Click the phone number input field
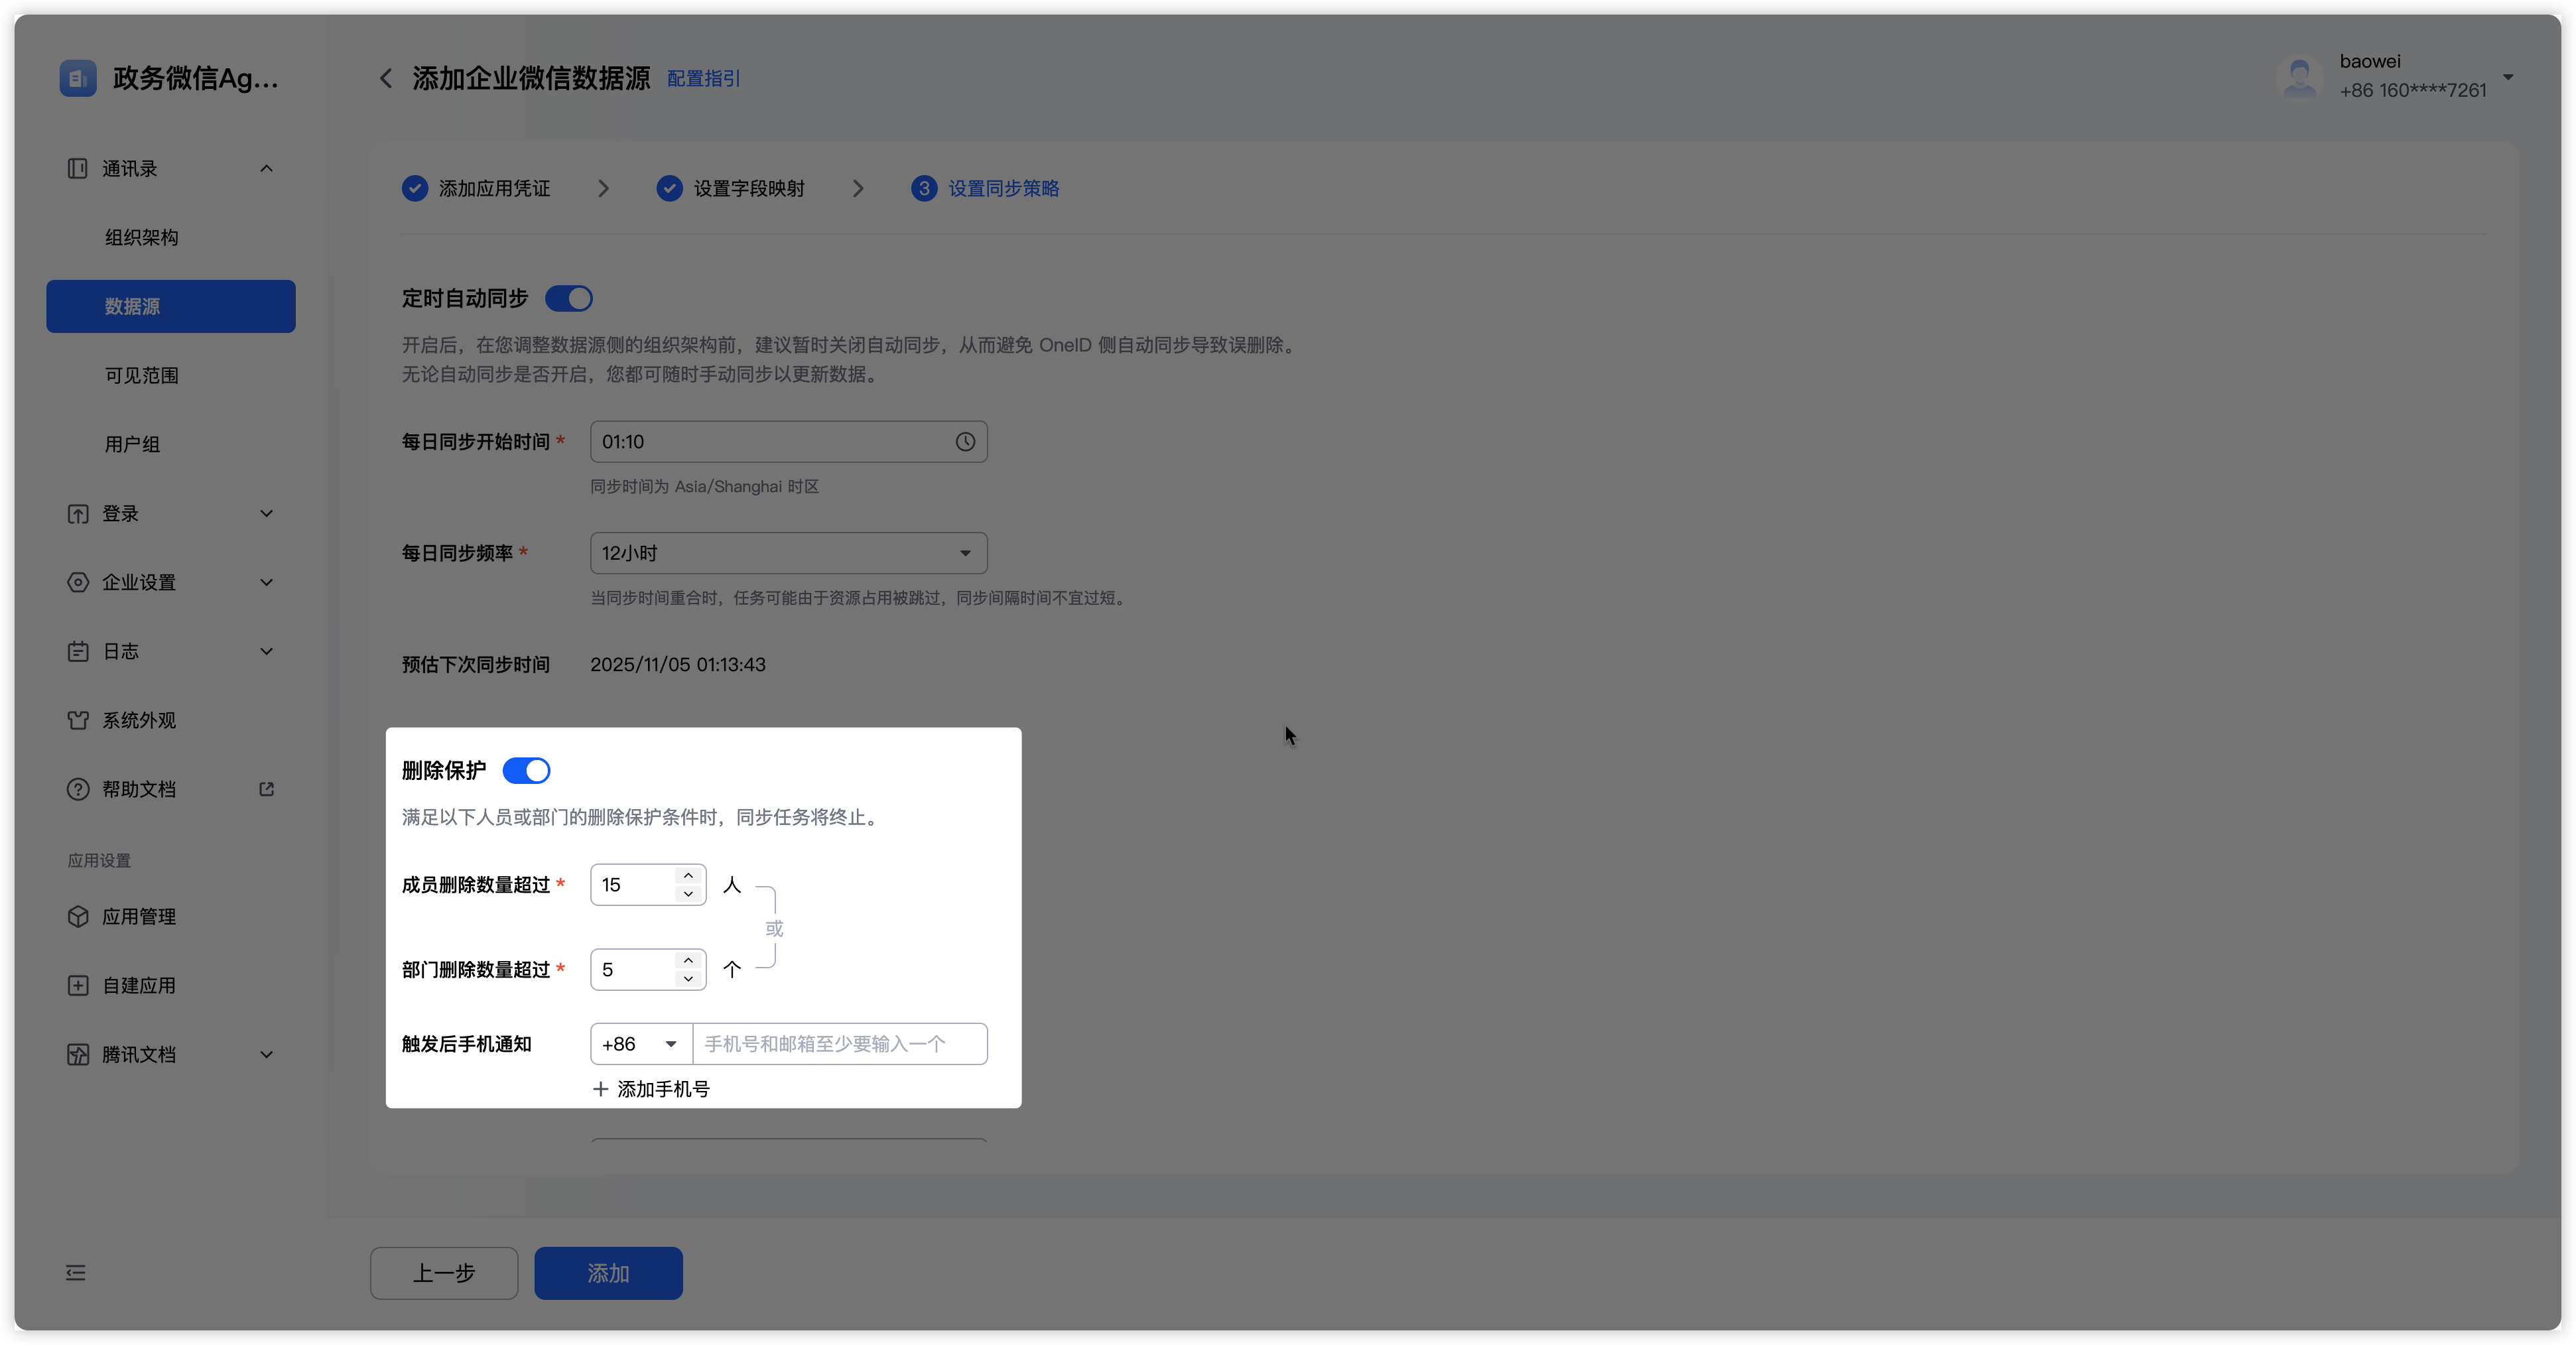2576x1345 pixels. tap(838, 1044)
